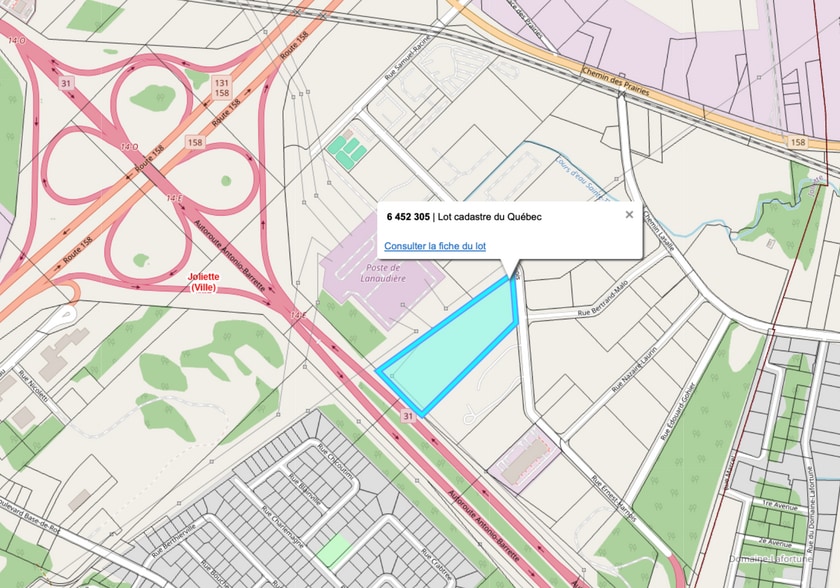Click the Autoroute Antonio-Barrette label near exit 14 E
This screenshot has width=840, height=588.
pyautogui.click(x=229, y=255)
